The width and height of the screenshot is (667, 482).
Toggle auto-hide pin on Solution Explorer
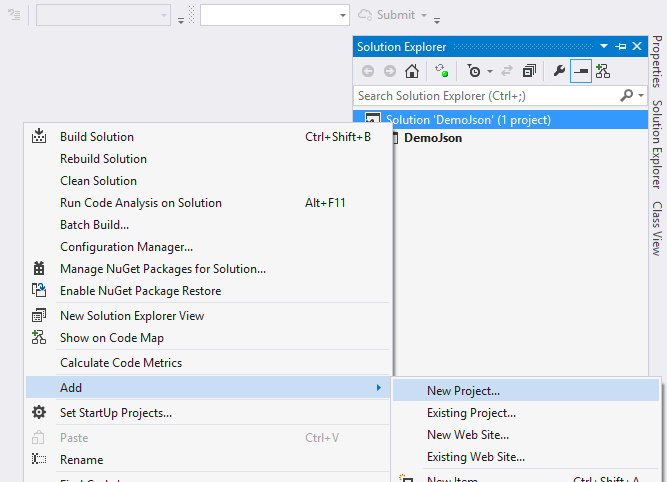[x=620, y=46]
